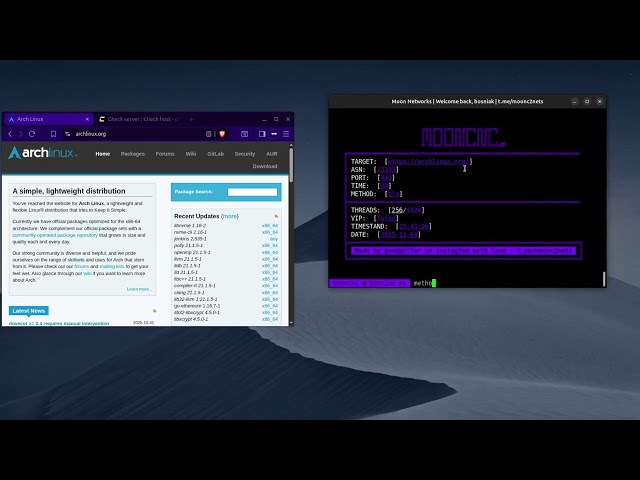Click the polly 21.1.5-1 update entry
640x480 pixels.
[x=188, y=245]
